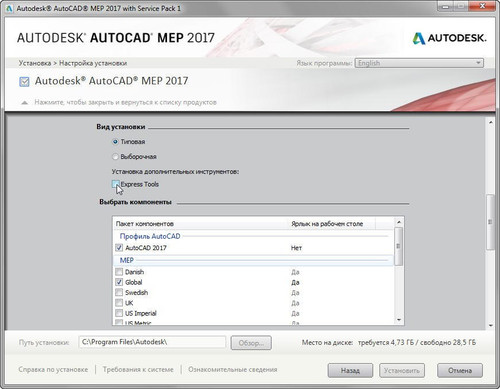Viewport: 500px width, 389px height.
Task: Click the Danish component label
Action: (x=134, y=272)
